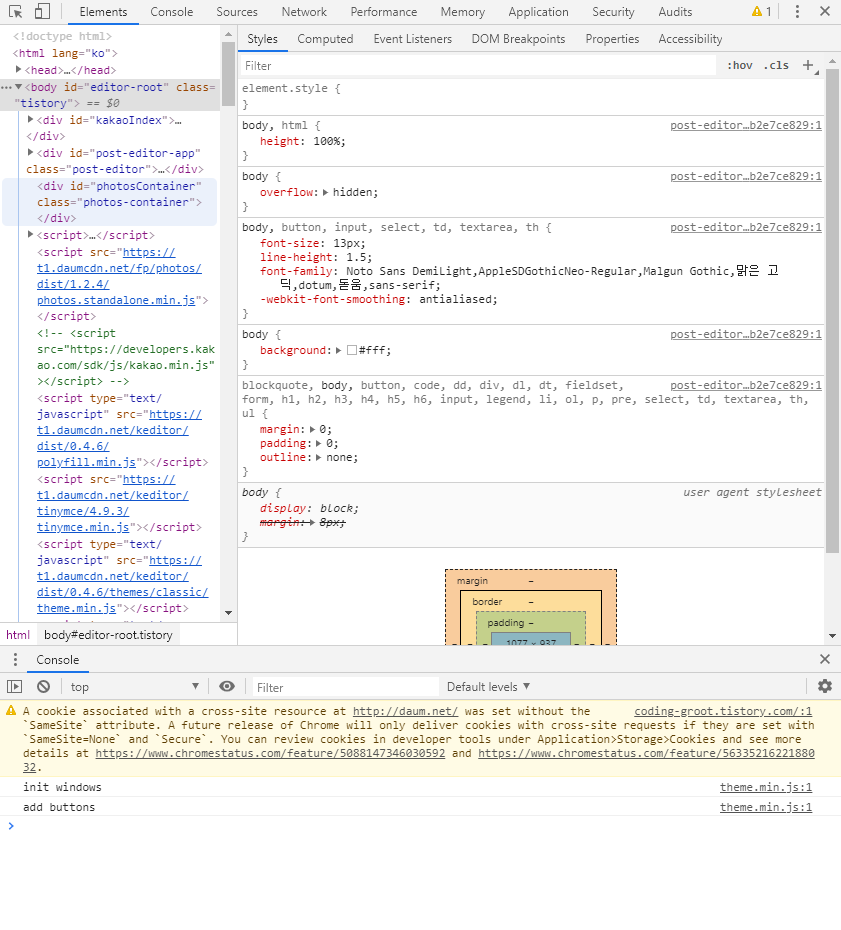
Task: Open the top execution context dropdown
Action: (135, 687)
